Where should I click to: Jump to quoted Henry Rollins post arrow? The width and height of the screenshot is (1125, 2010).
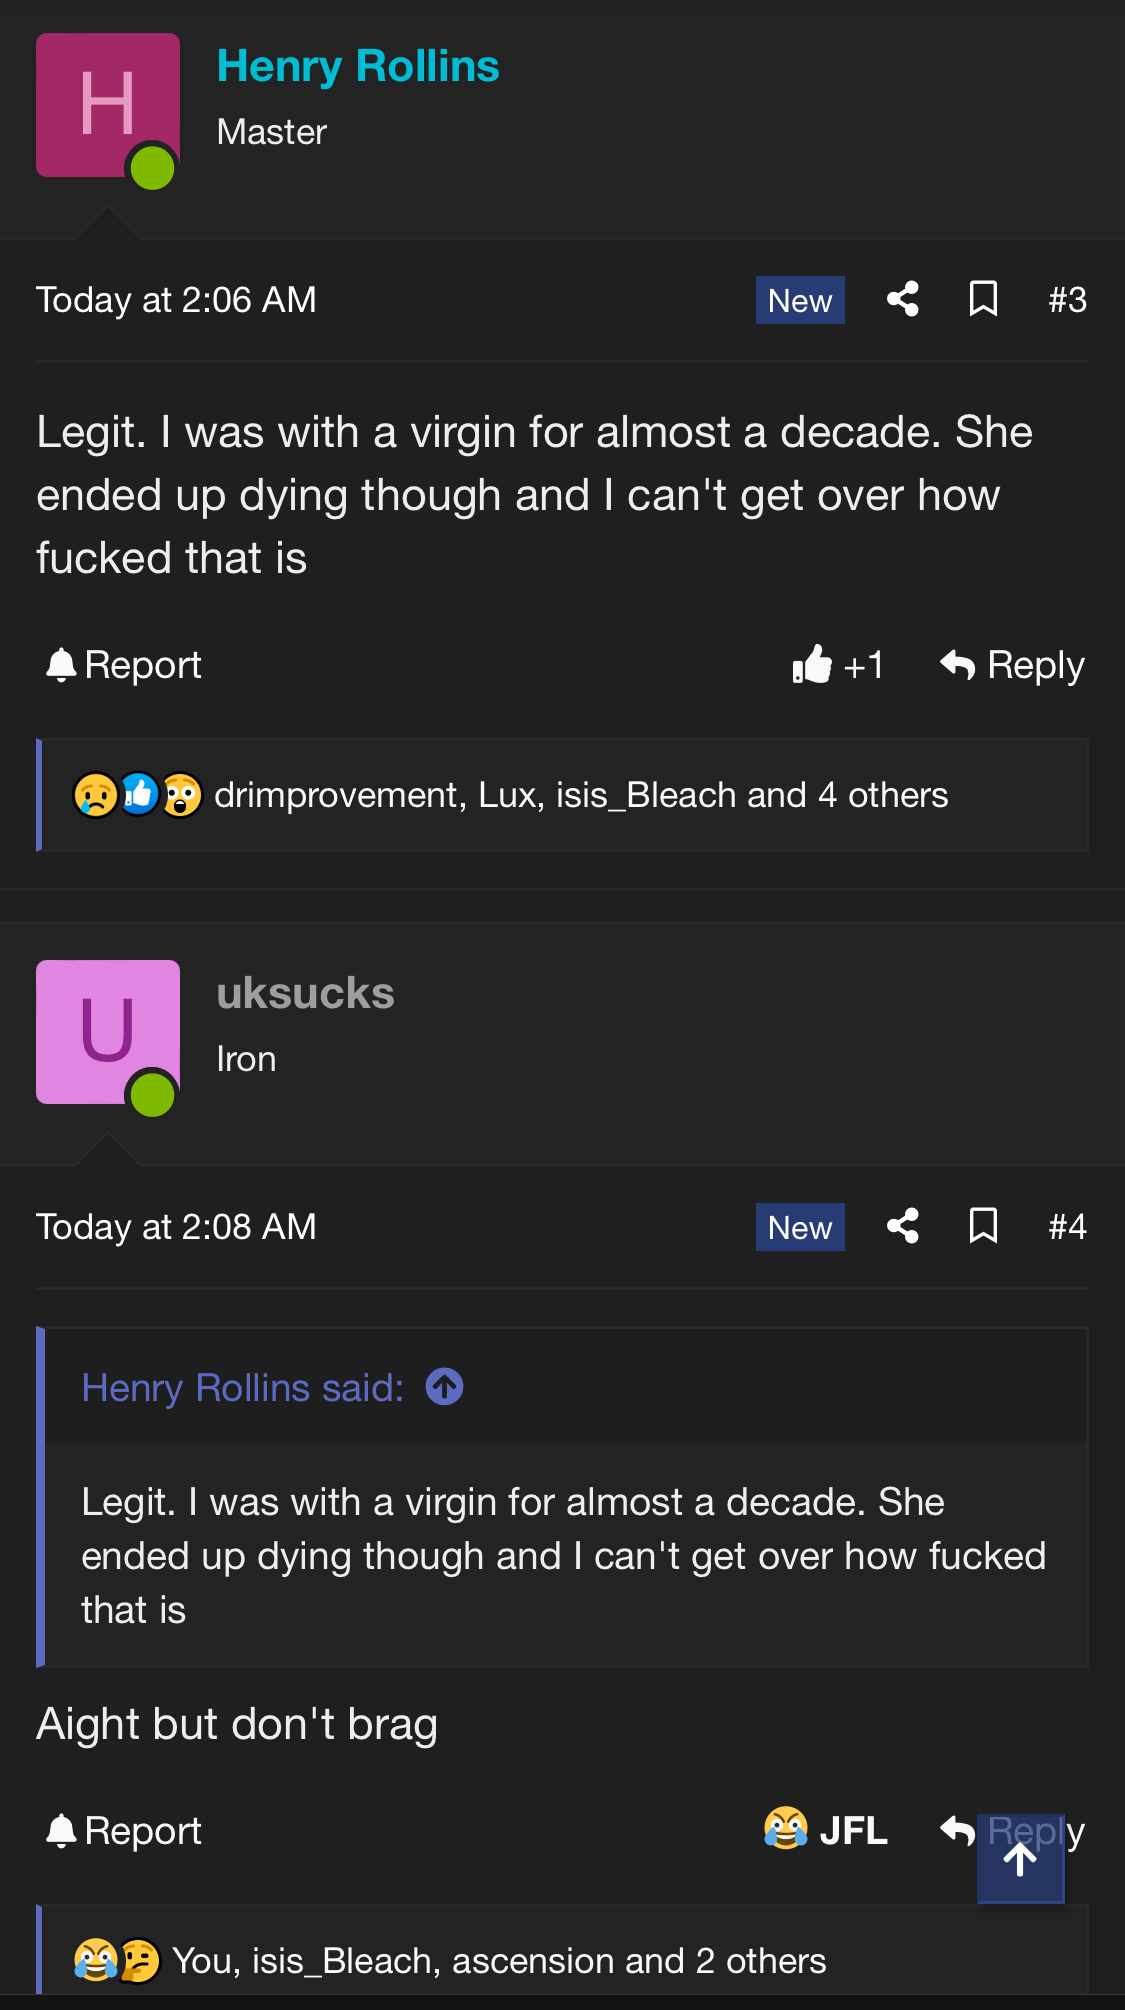[444, 1387]
